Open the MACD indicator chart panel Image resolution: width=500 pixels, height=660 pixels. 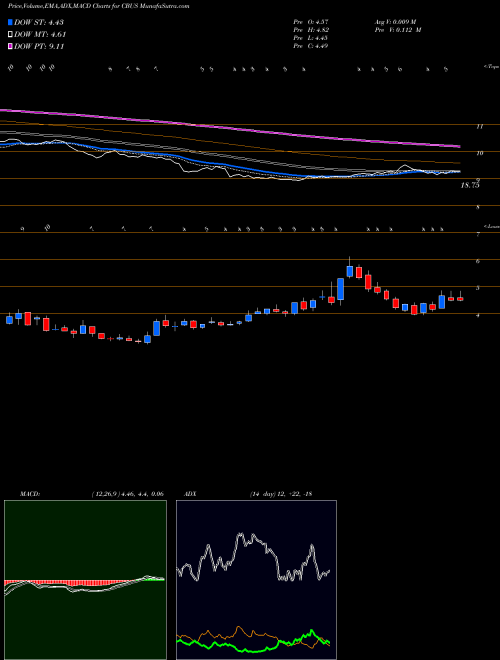tap(85, 580)
